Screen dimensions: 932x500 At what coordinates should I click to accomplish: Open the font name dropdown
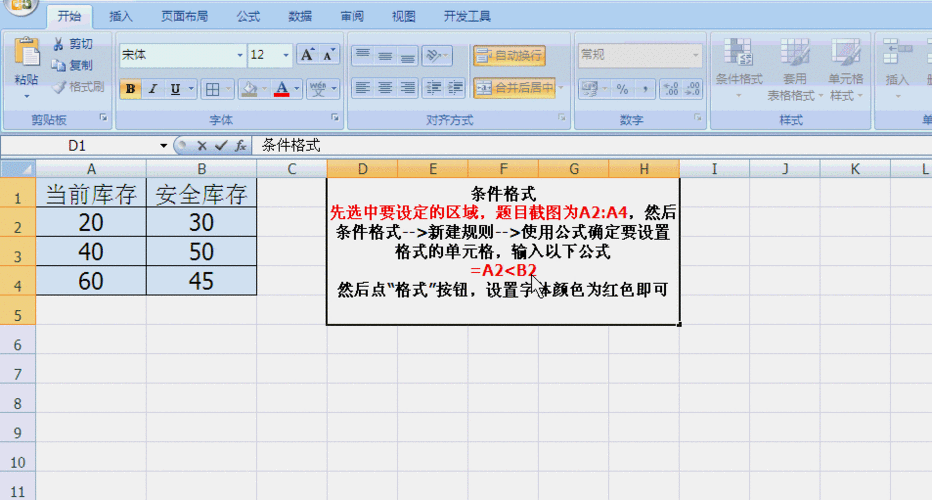[x=240, y=55]
